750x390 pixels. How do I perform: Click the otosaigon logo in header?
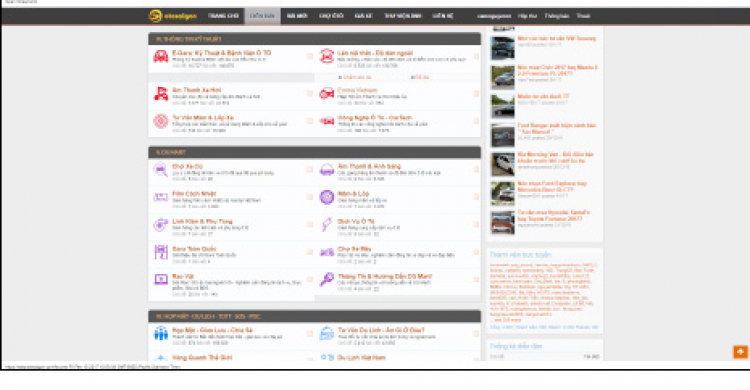point(173,16)
